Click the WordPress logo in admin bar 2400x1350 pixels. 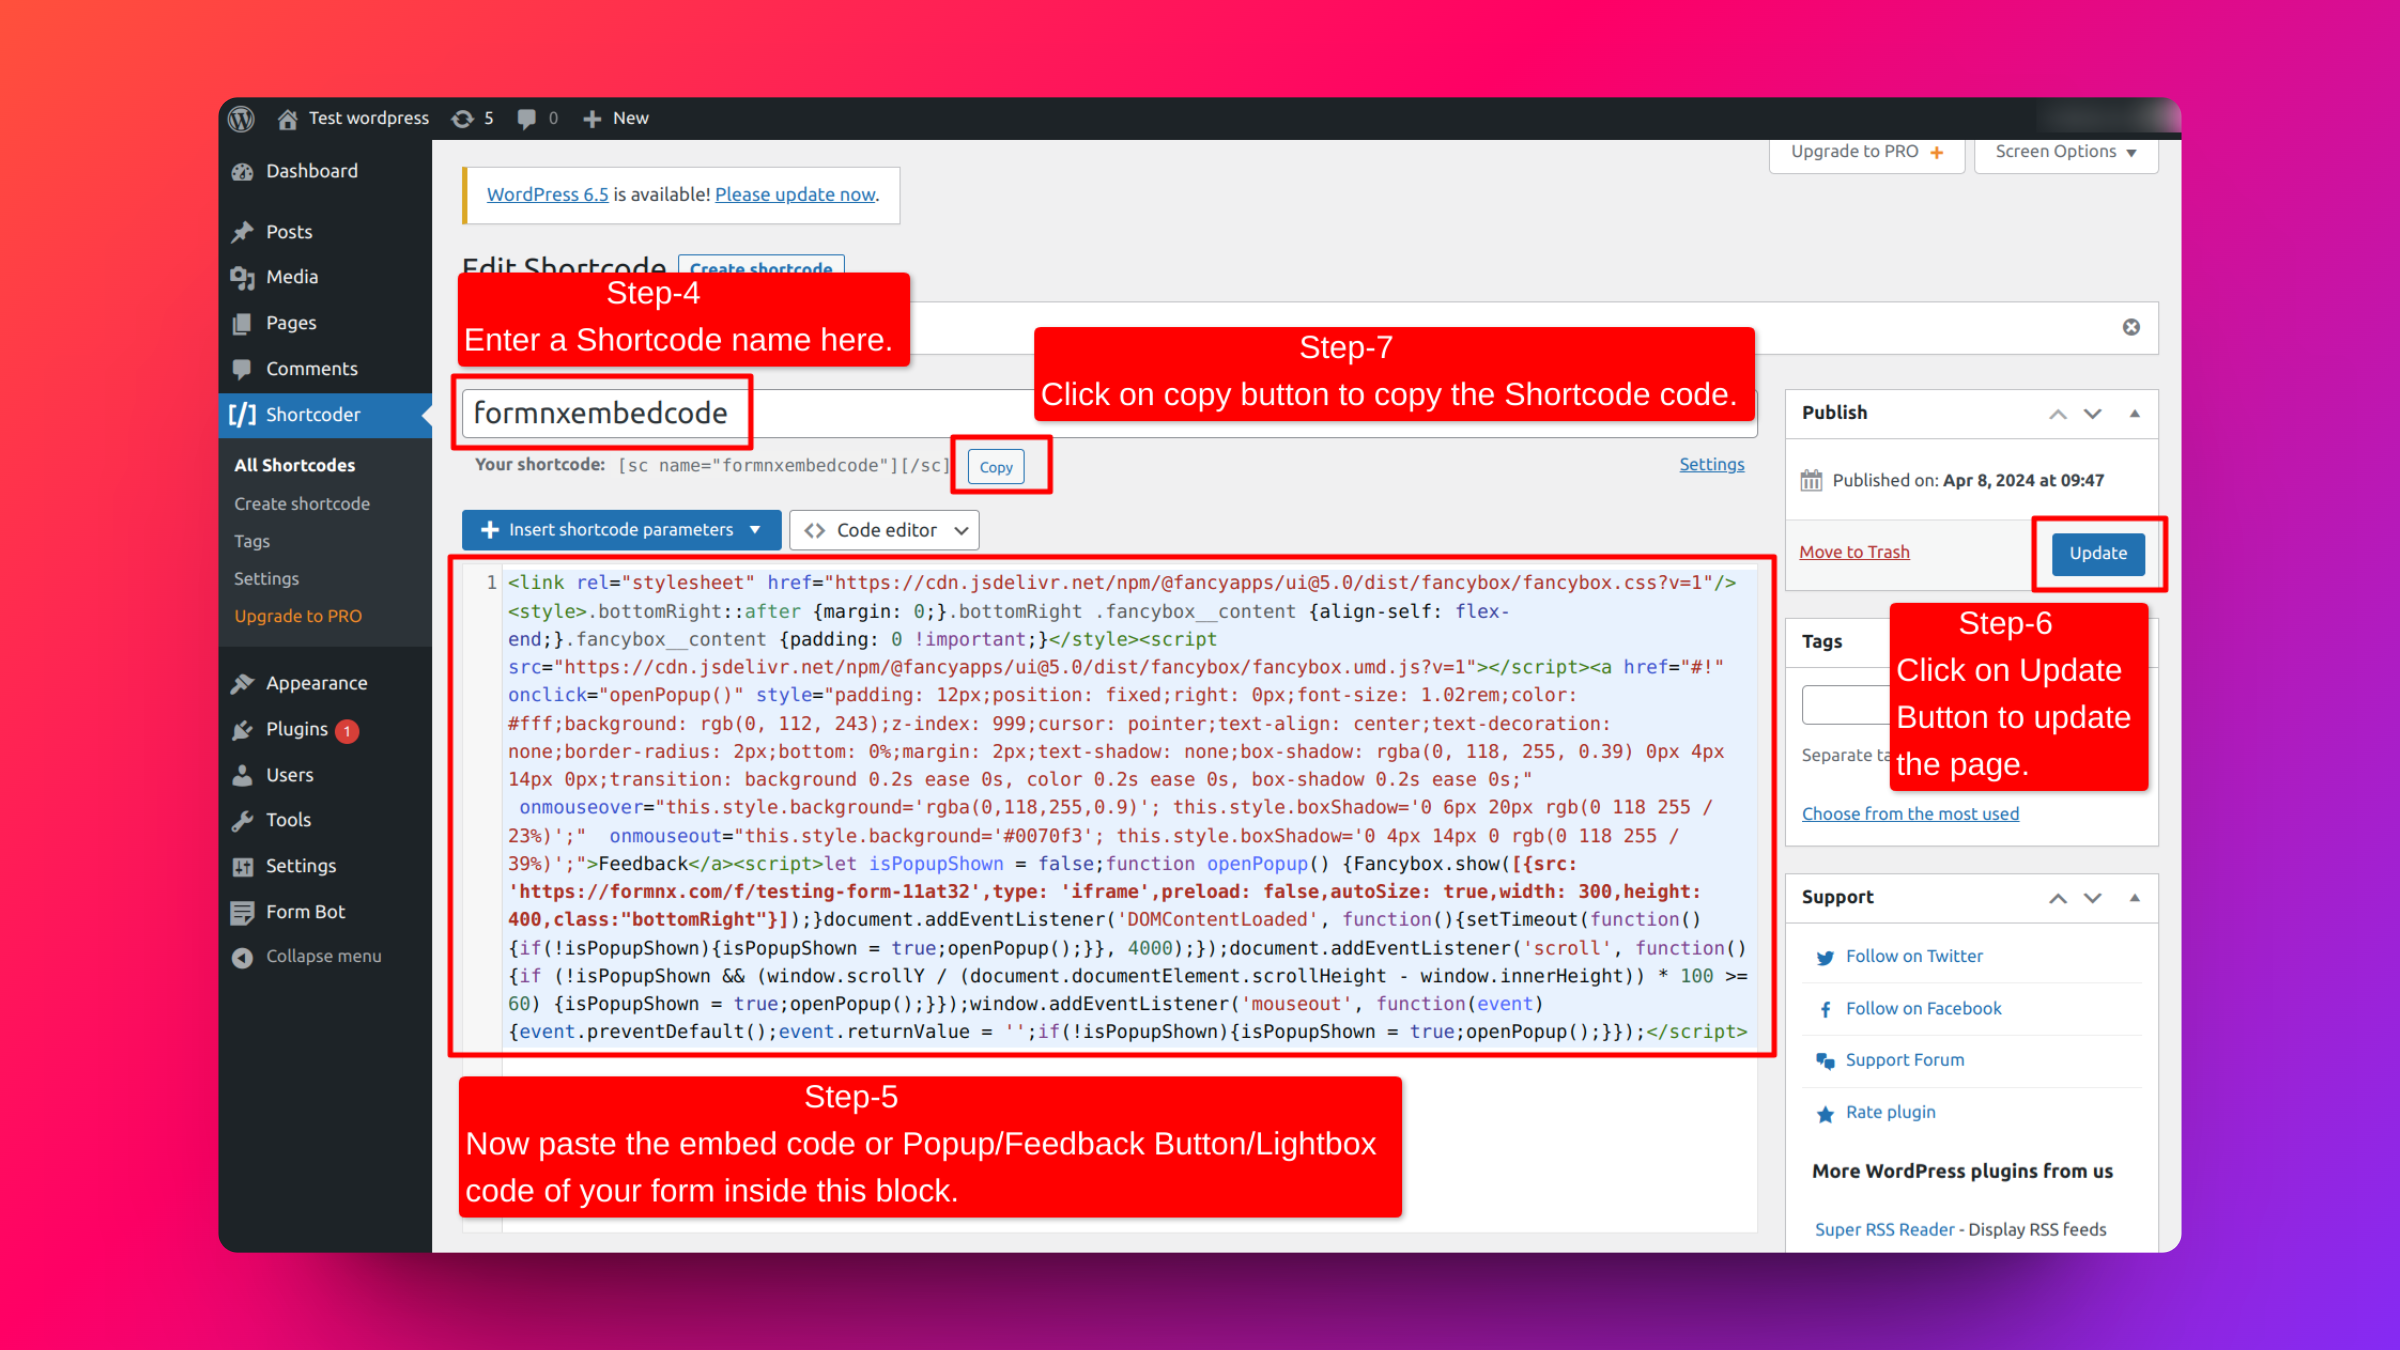coord(241,118)
